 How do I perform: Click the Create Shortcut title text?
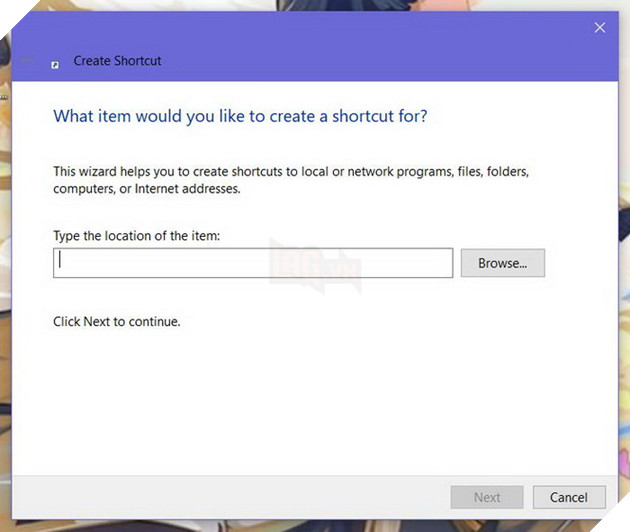click(x=117, y=61)
